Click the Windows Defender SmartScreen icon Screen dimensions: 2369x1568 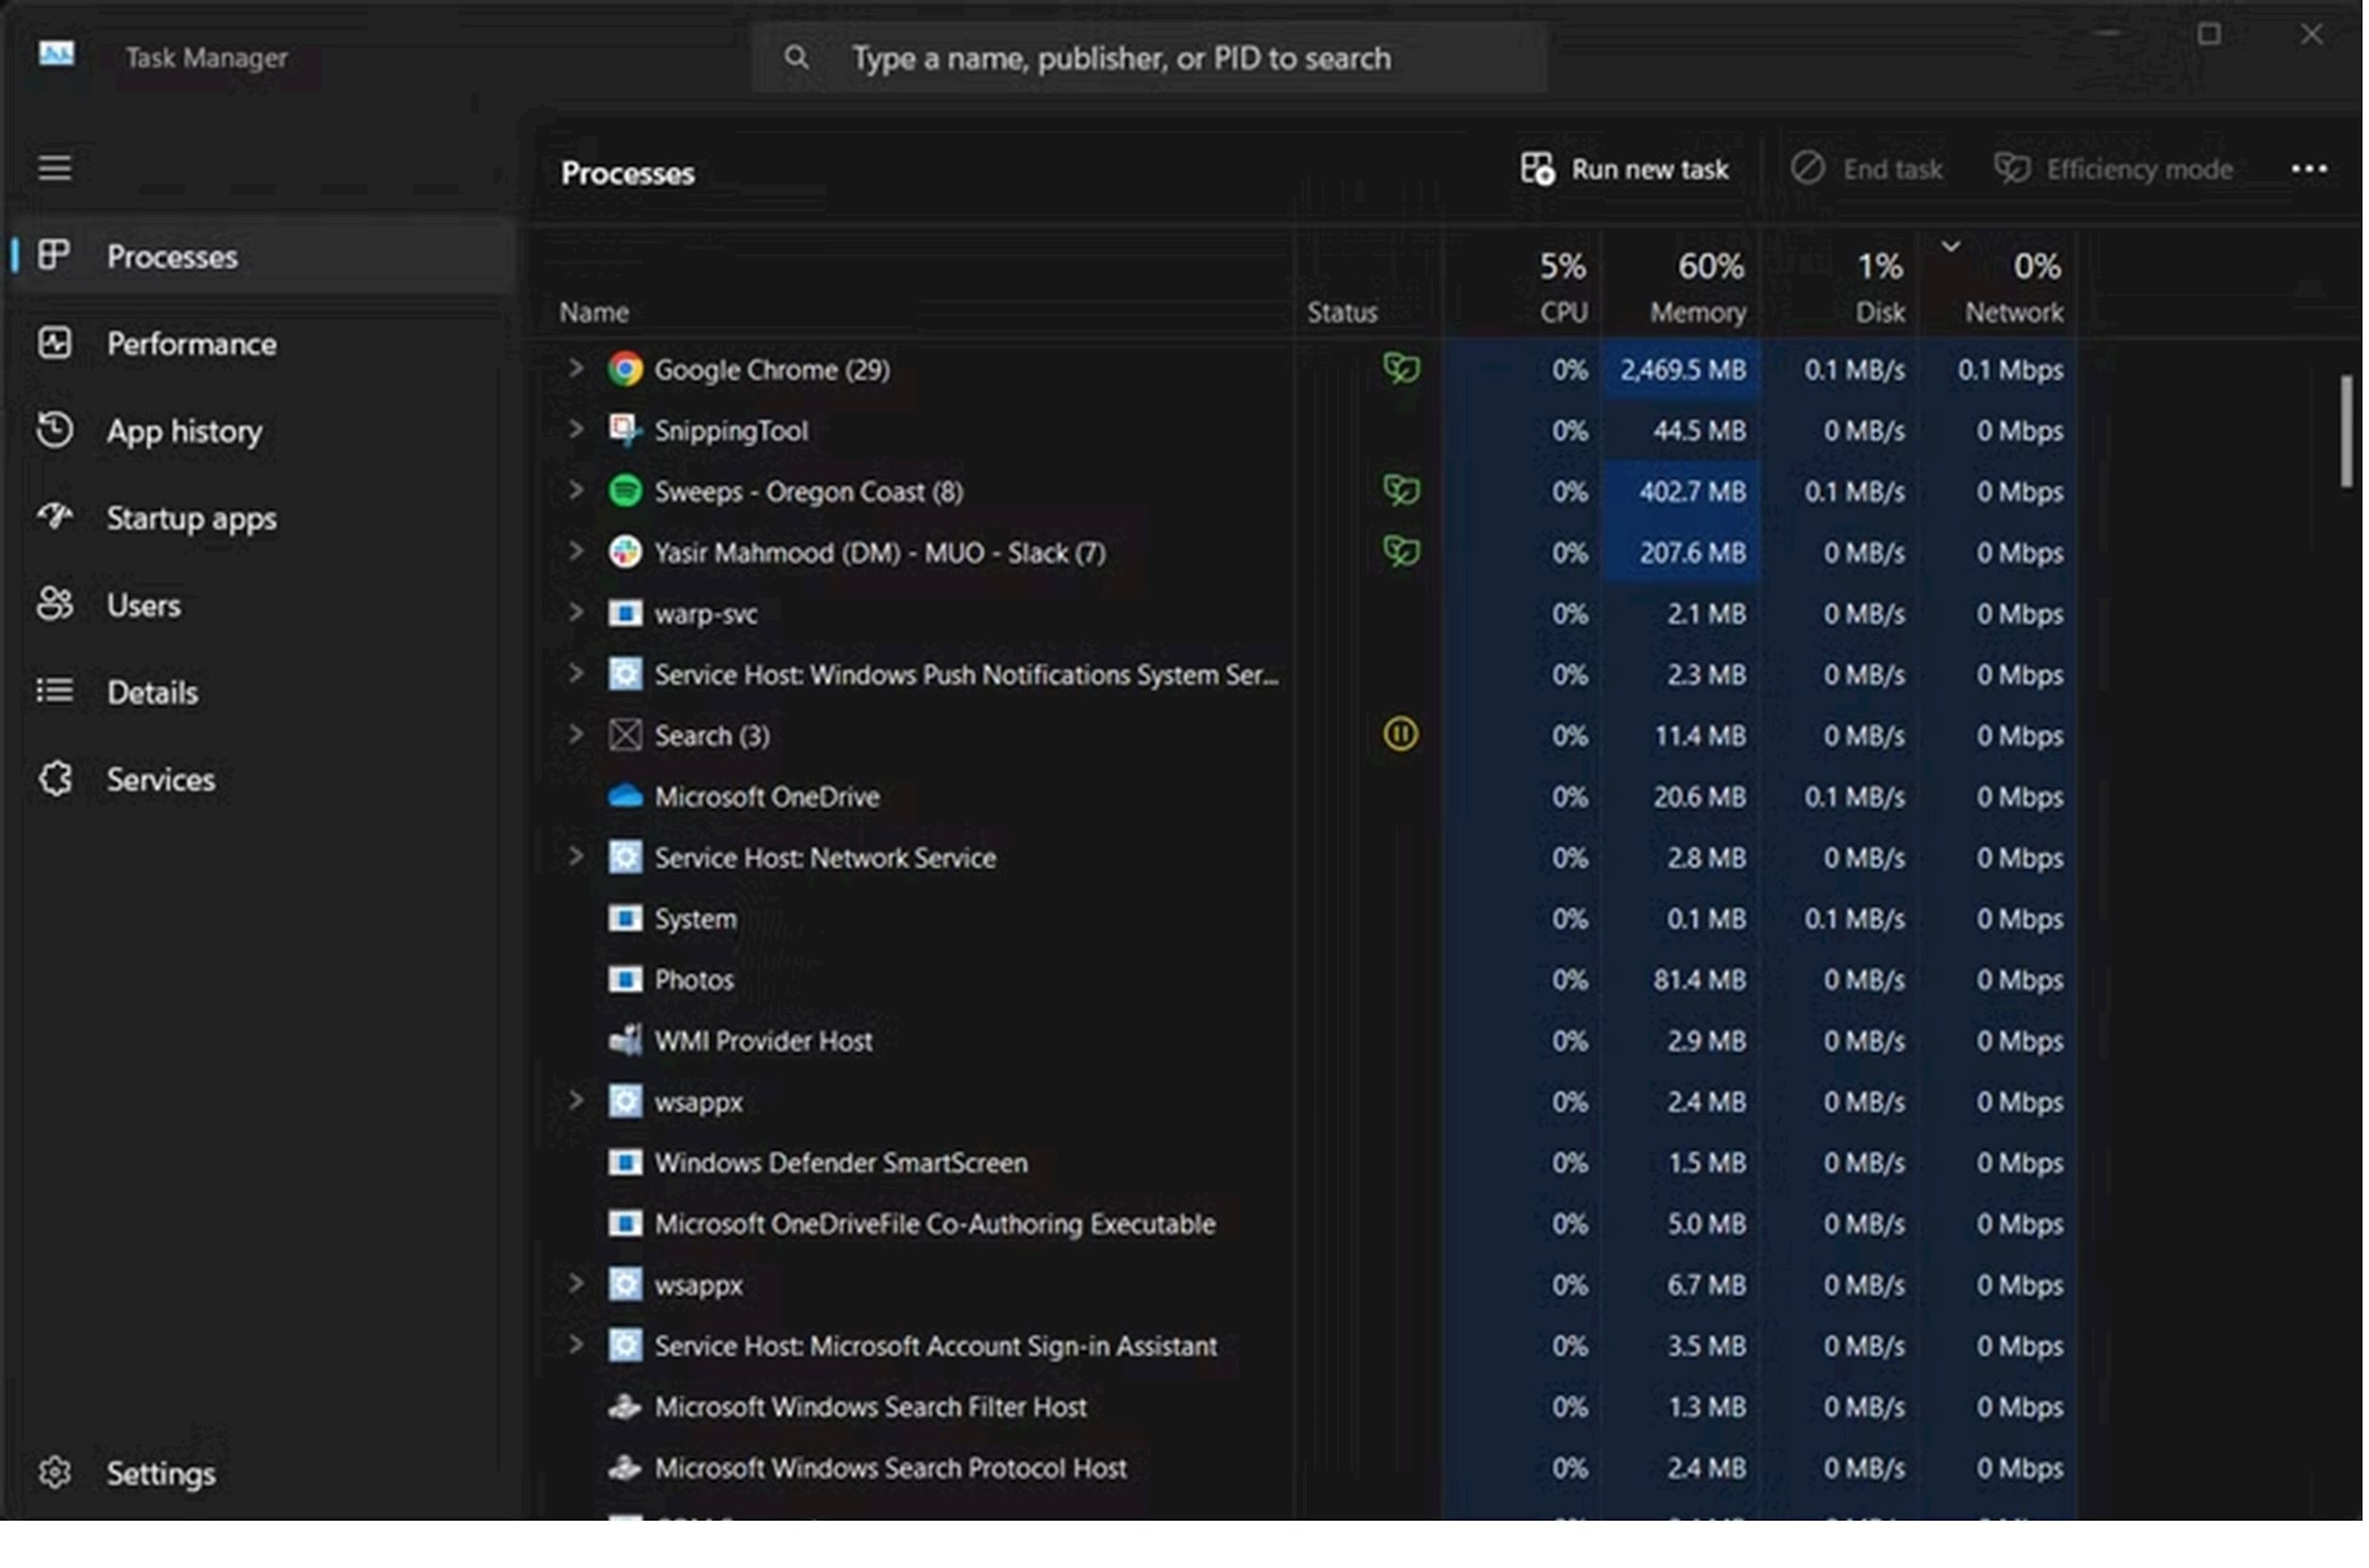(626, 1163)
